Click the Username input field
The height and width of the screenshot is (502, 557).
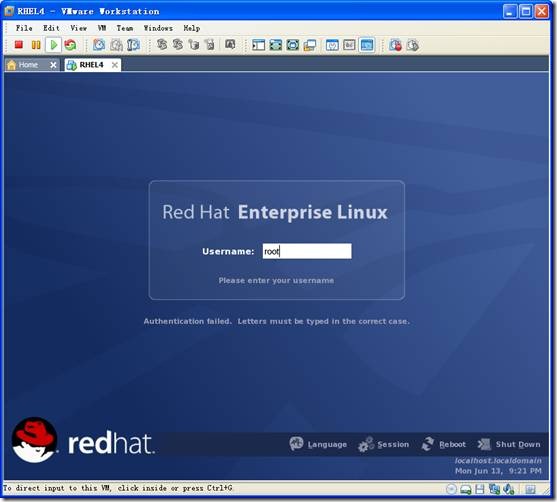tap(307, 251)
